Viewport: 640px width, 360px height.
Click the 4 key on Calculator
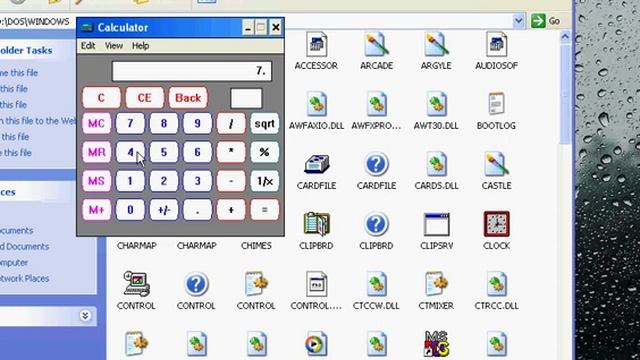coord(130,152)
